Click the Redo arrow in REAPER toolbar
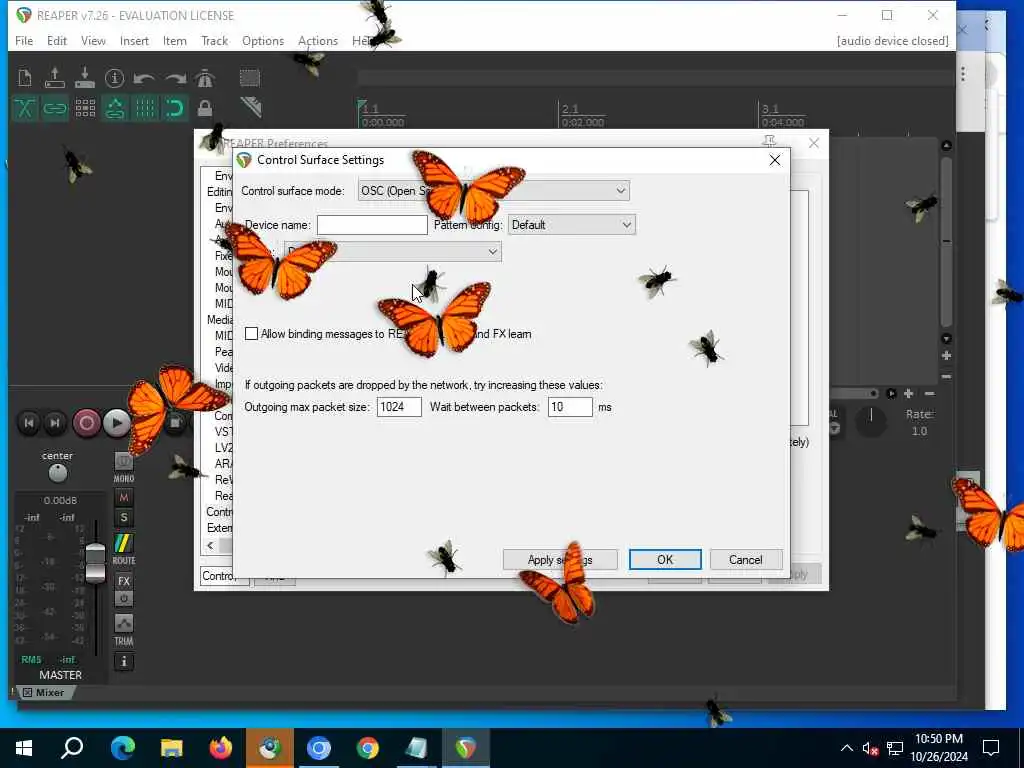This screenshot has width=1024, height=768. pyautogui.click(x=175, y=78)
